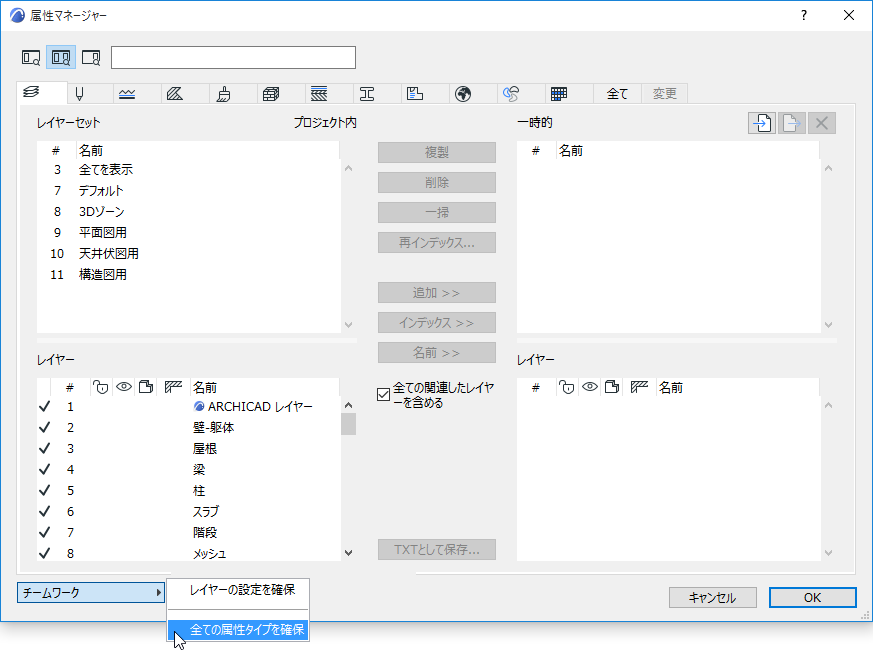Click the 複製 button
873x653 pixels.
point(437,153)
